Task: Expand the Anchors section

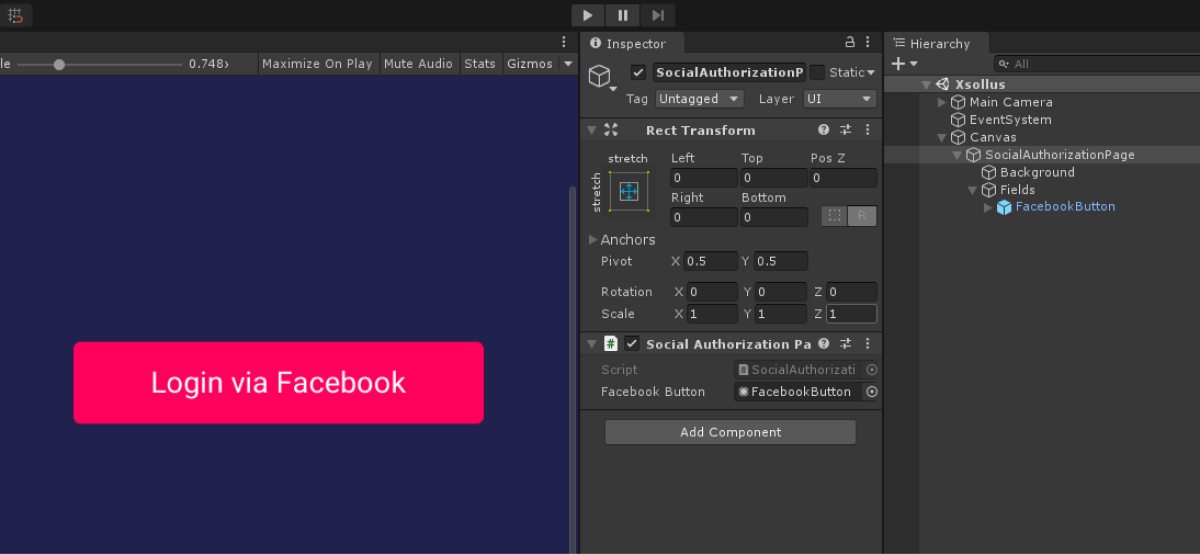Action: (x=593, y=240)
